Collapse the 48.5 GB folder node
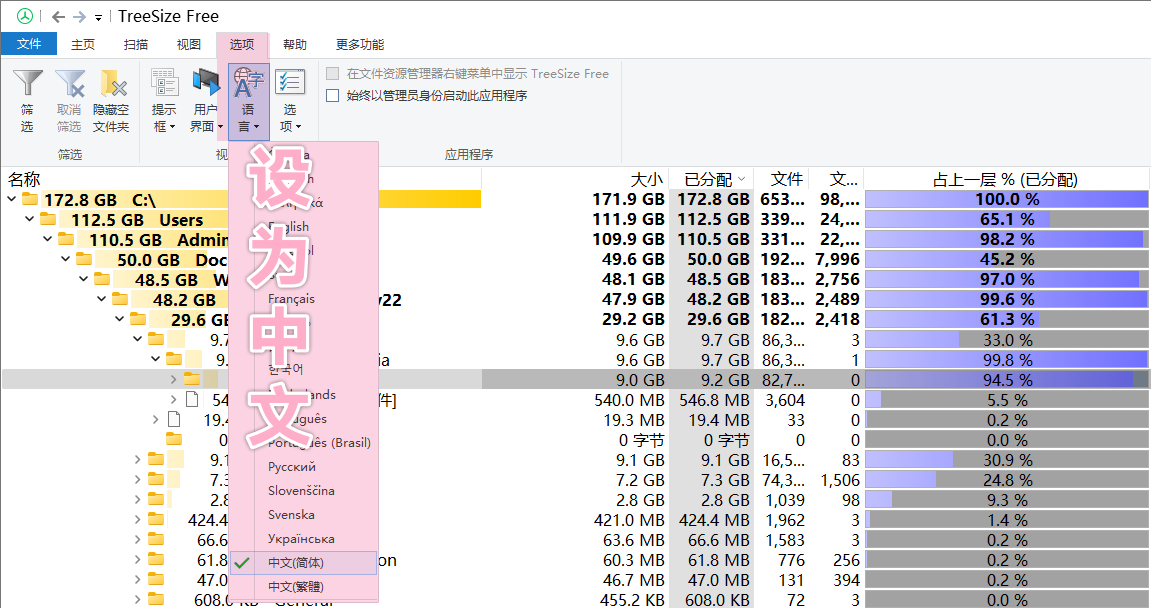 pyautogui.click(x=84, y=279)
